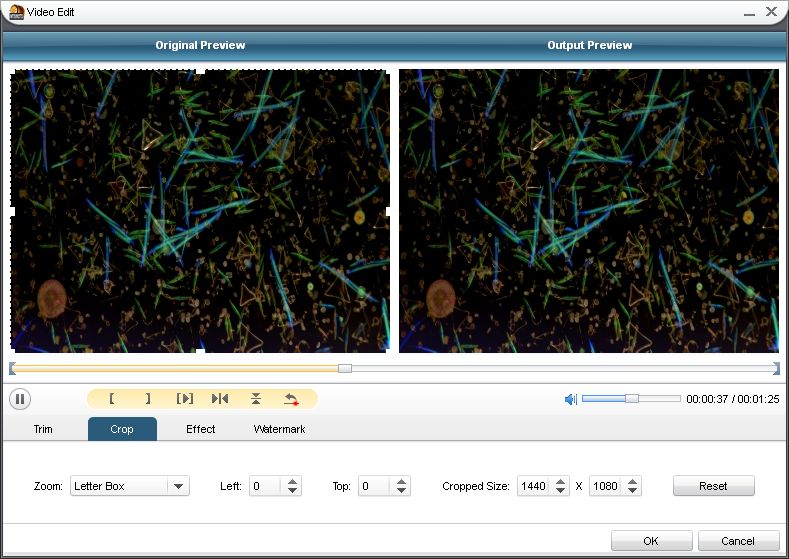The height and width of the screenshot is (559, 789).
Task: Click the Original Preview video with crop frame
Action: click(200, 211)
